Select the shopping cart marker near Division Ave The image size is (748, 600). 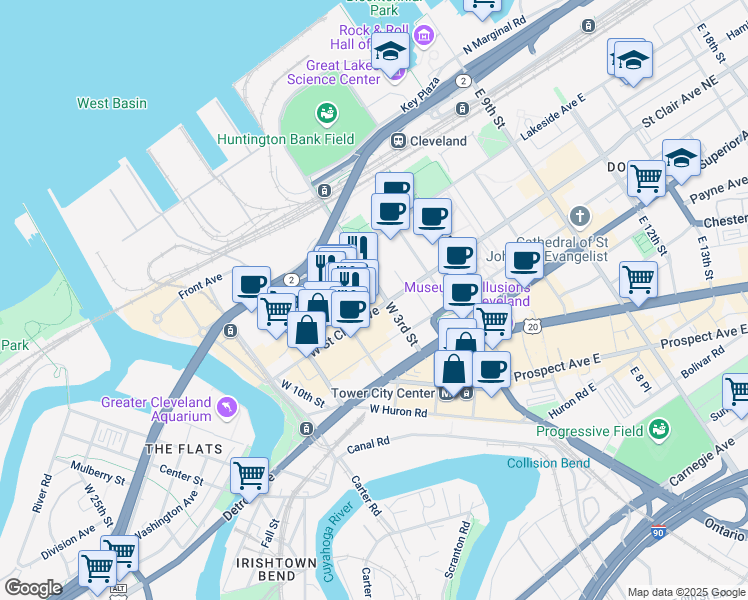[x=97, y=569]
